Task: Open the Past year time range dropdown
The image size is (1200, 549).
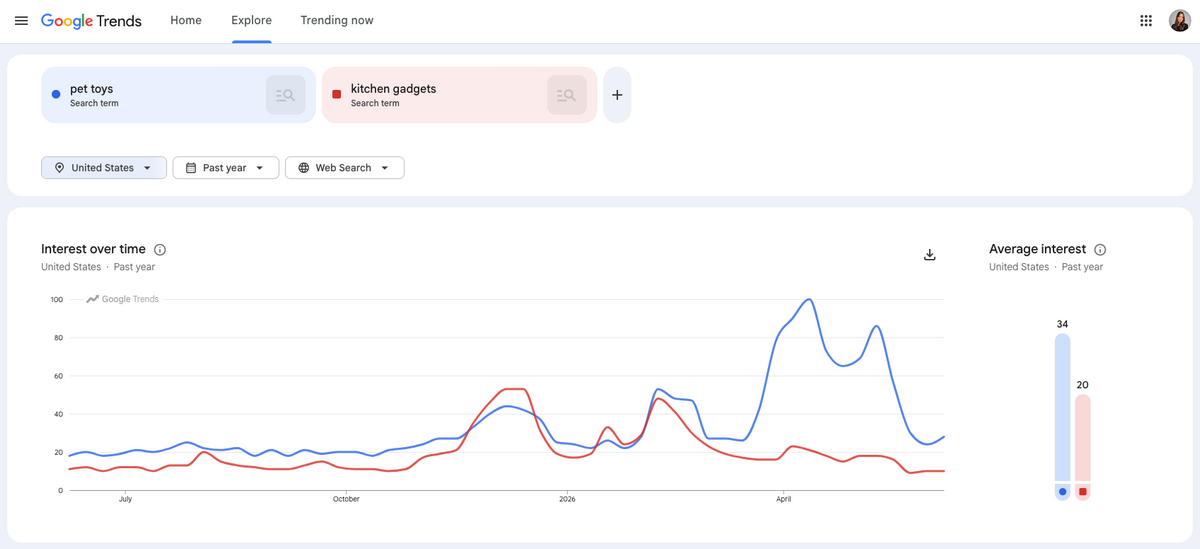Action: click(225, 168)
